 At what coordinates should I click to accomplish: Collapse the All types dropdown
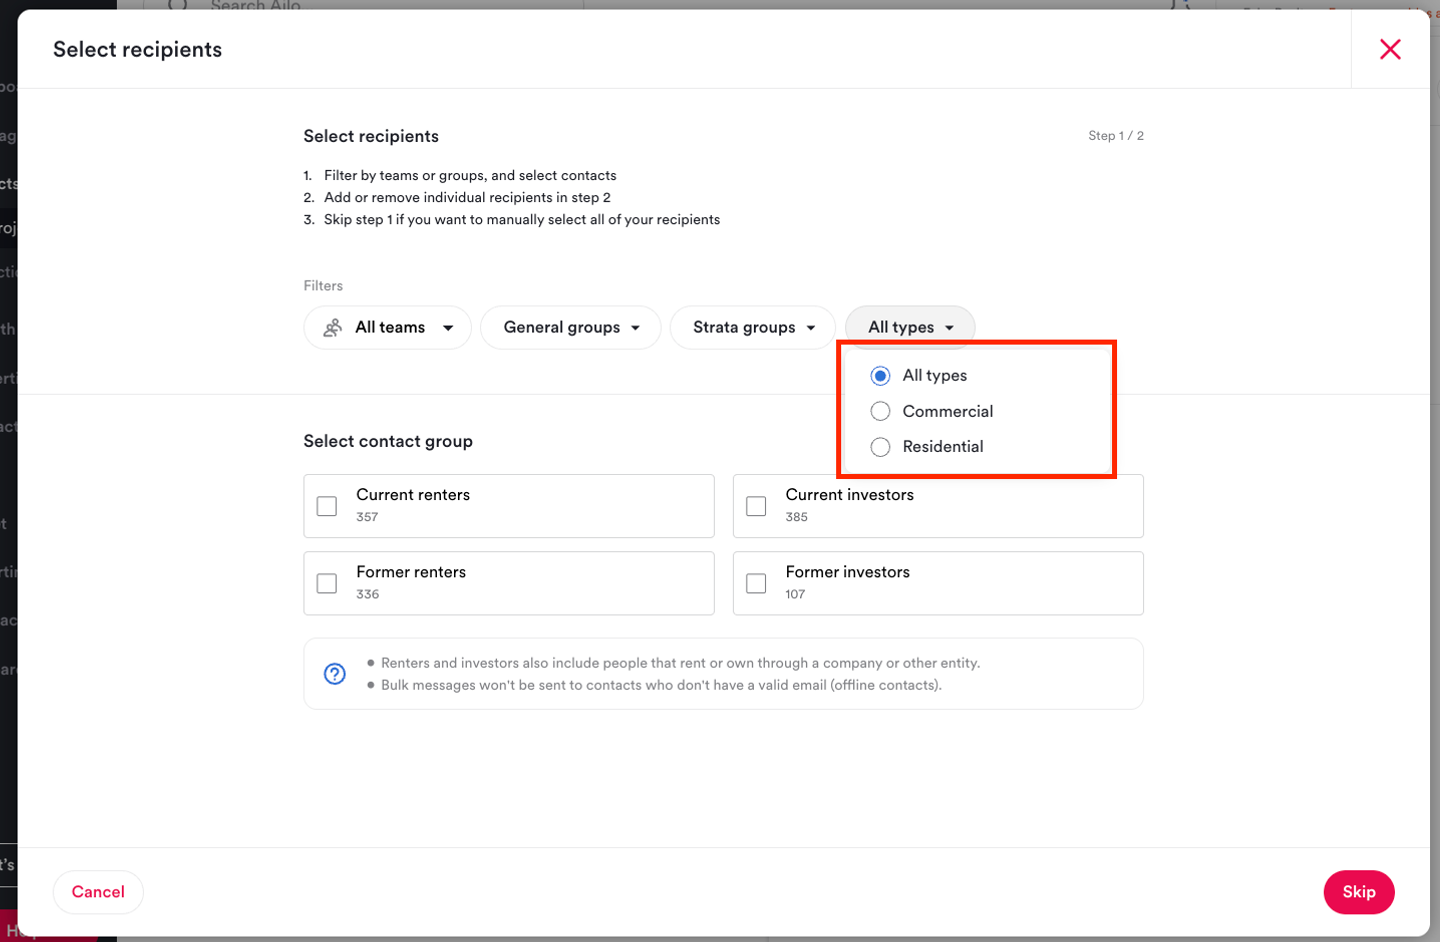(910, 328)
